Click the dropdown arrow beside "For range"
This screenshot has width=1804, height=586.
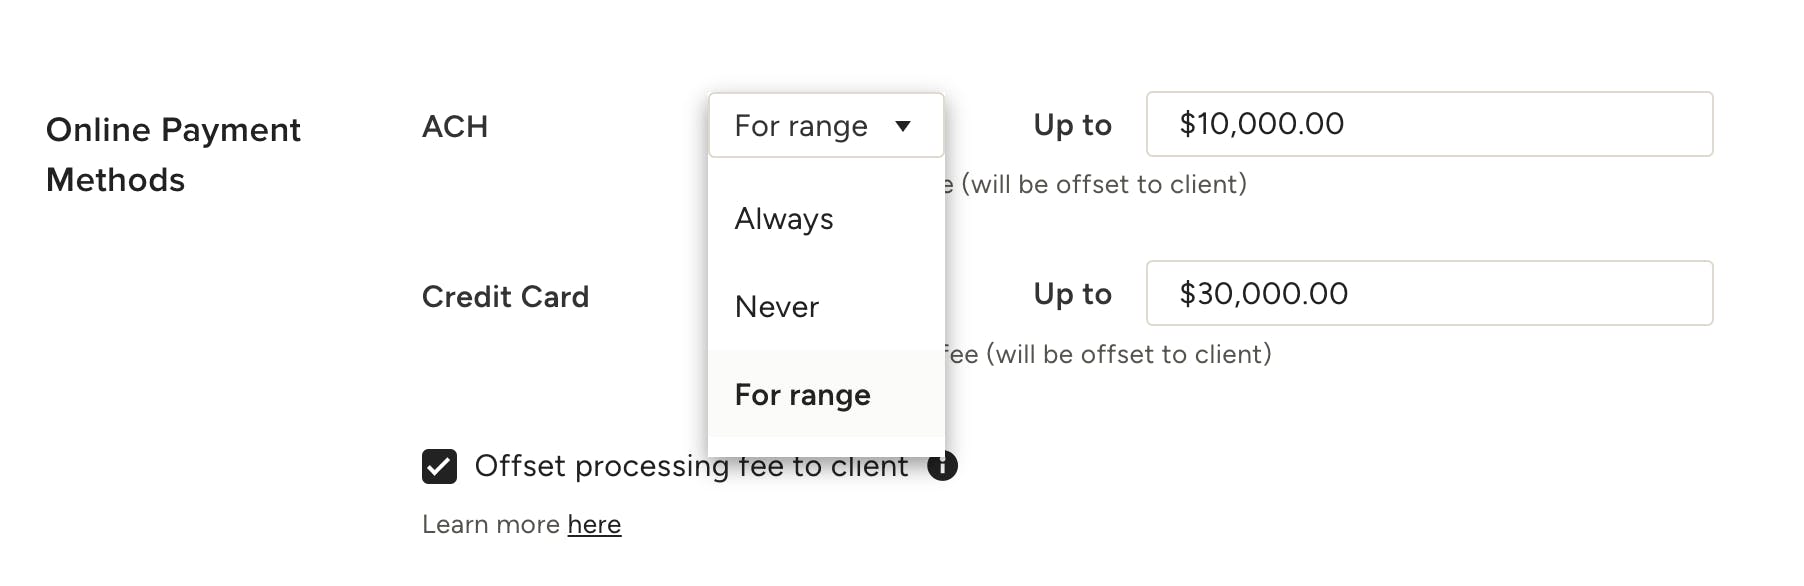(x=904, y=126)
